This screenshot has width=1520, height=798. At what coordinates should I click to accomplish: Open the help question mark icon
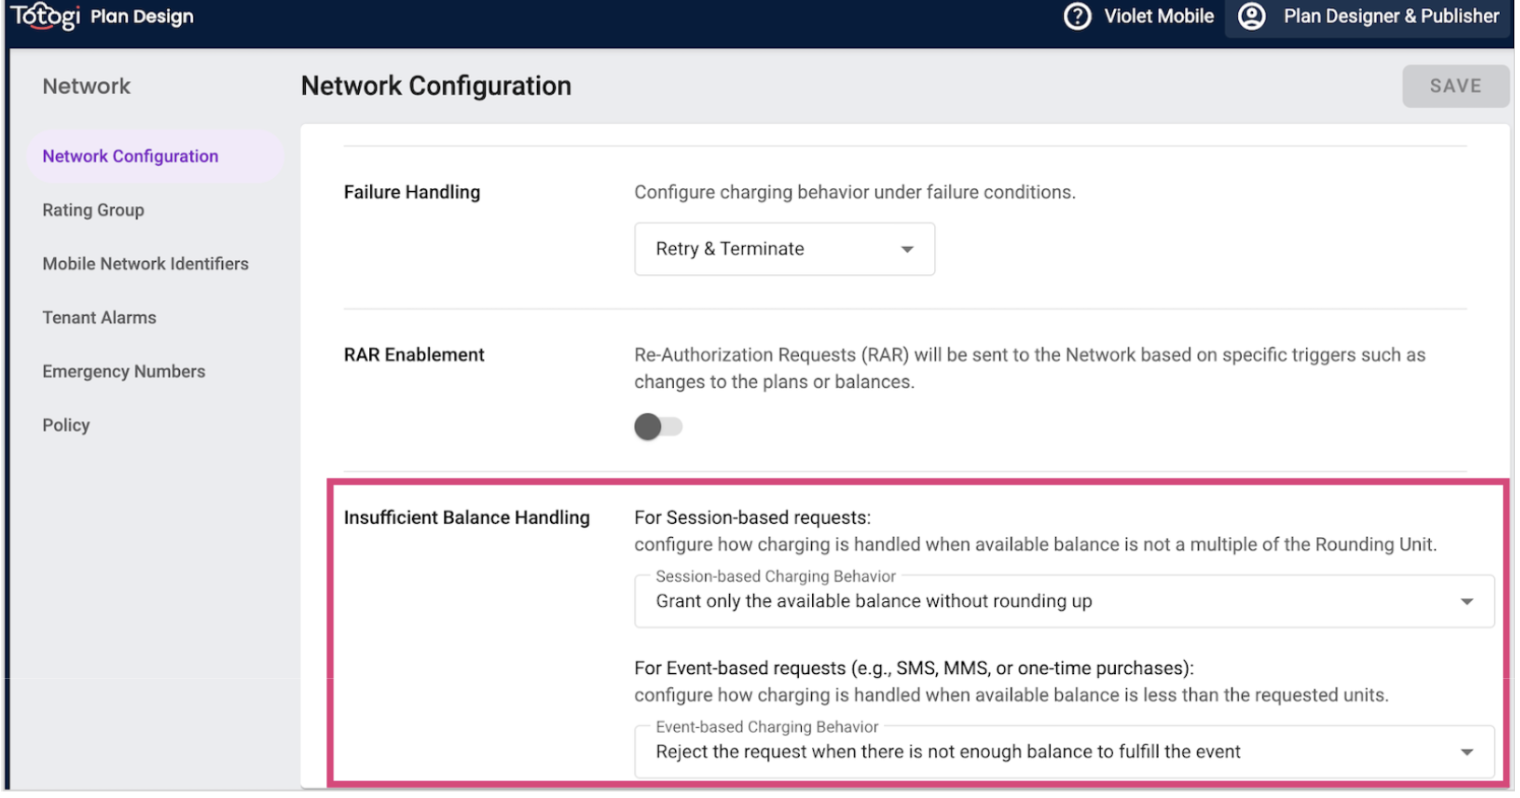coord(1077,16)
